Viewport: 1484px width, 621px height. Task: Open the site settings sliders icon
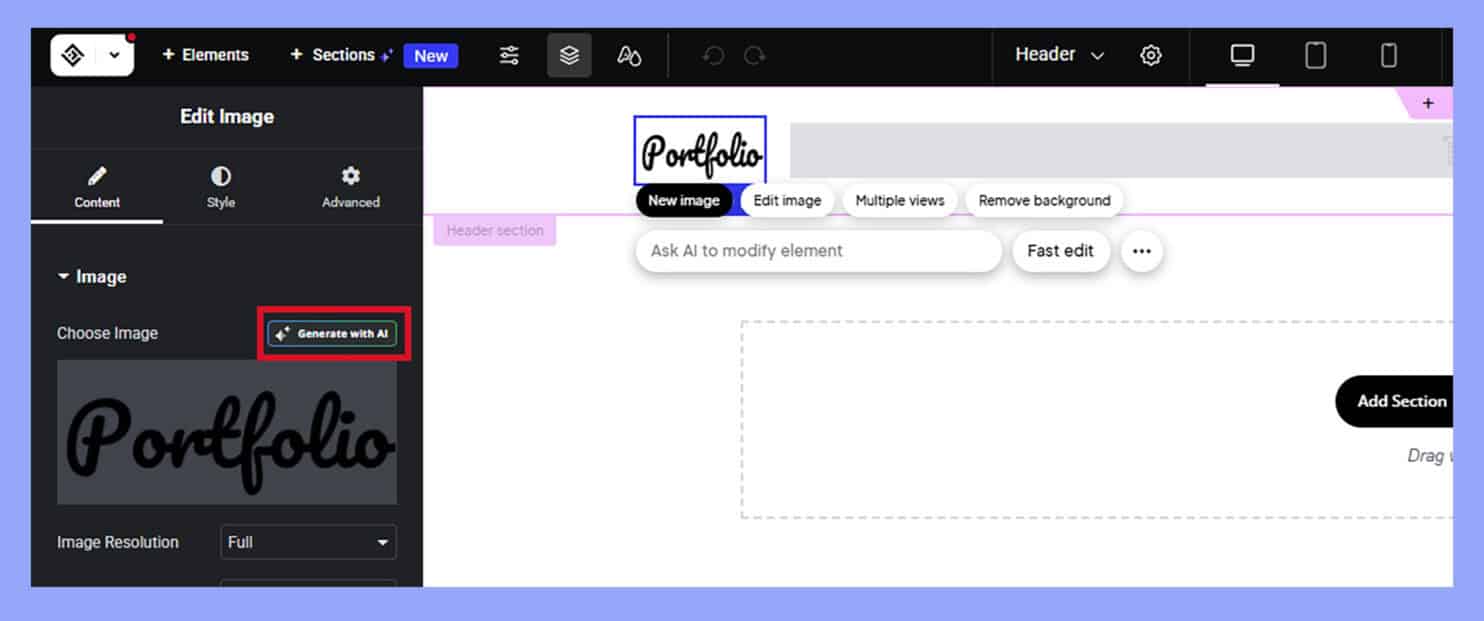coord(509,56)
